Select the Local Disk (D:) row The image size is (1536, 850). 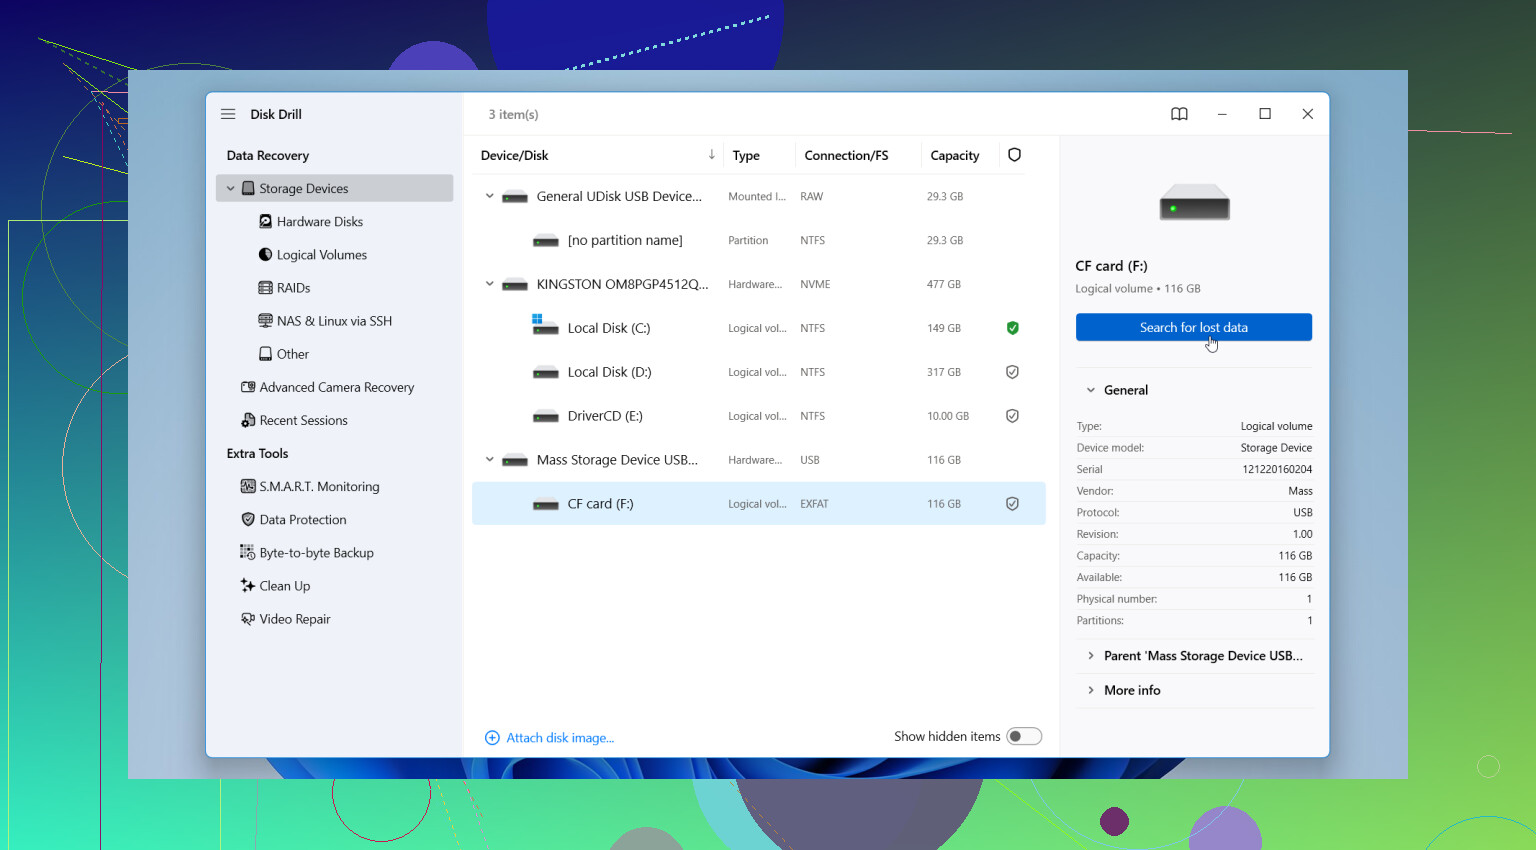click(759, 372)
